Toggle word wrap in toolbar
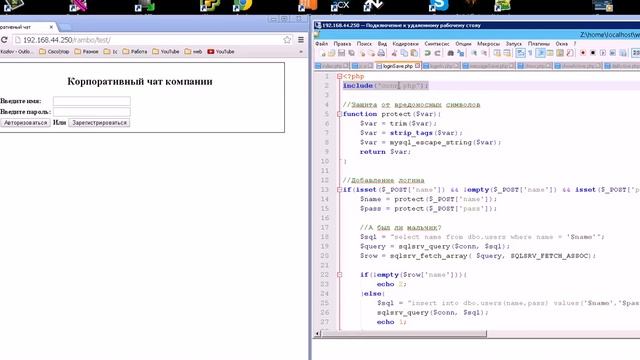This screenshot has width=640, height=360. click(x=520, y=53)
